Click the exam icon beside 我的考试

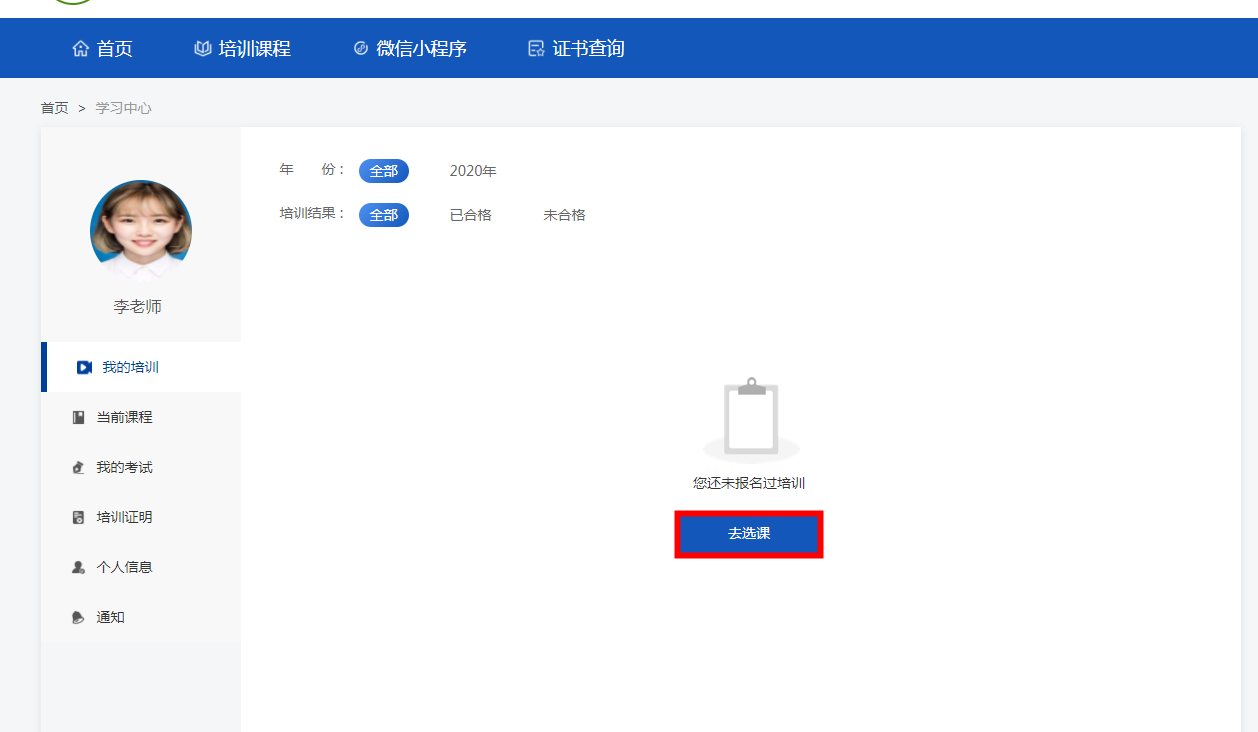(x=79, y=468)
